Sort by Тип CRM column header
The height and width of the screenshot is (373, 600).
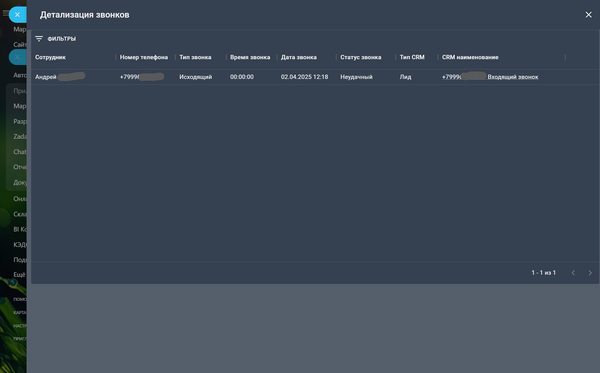click(412, 57)
